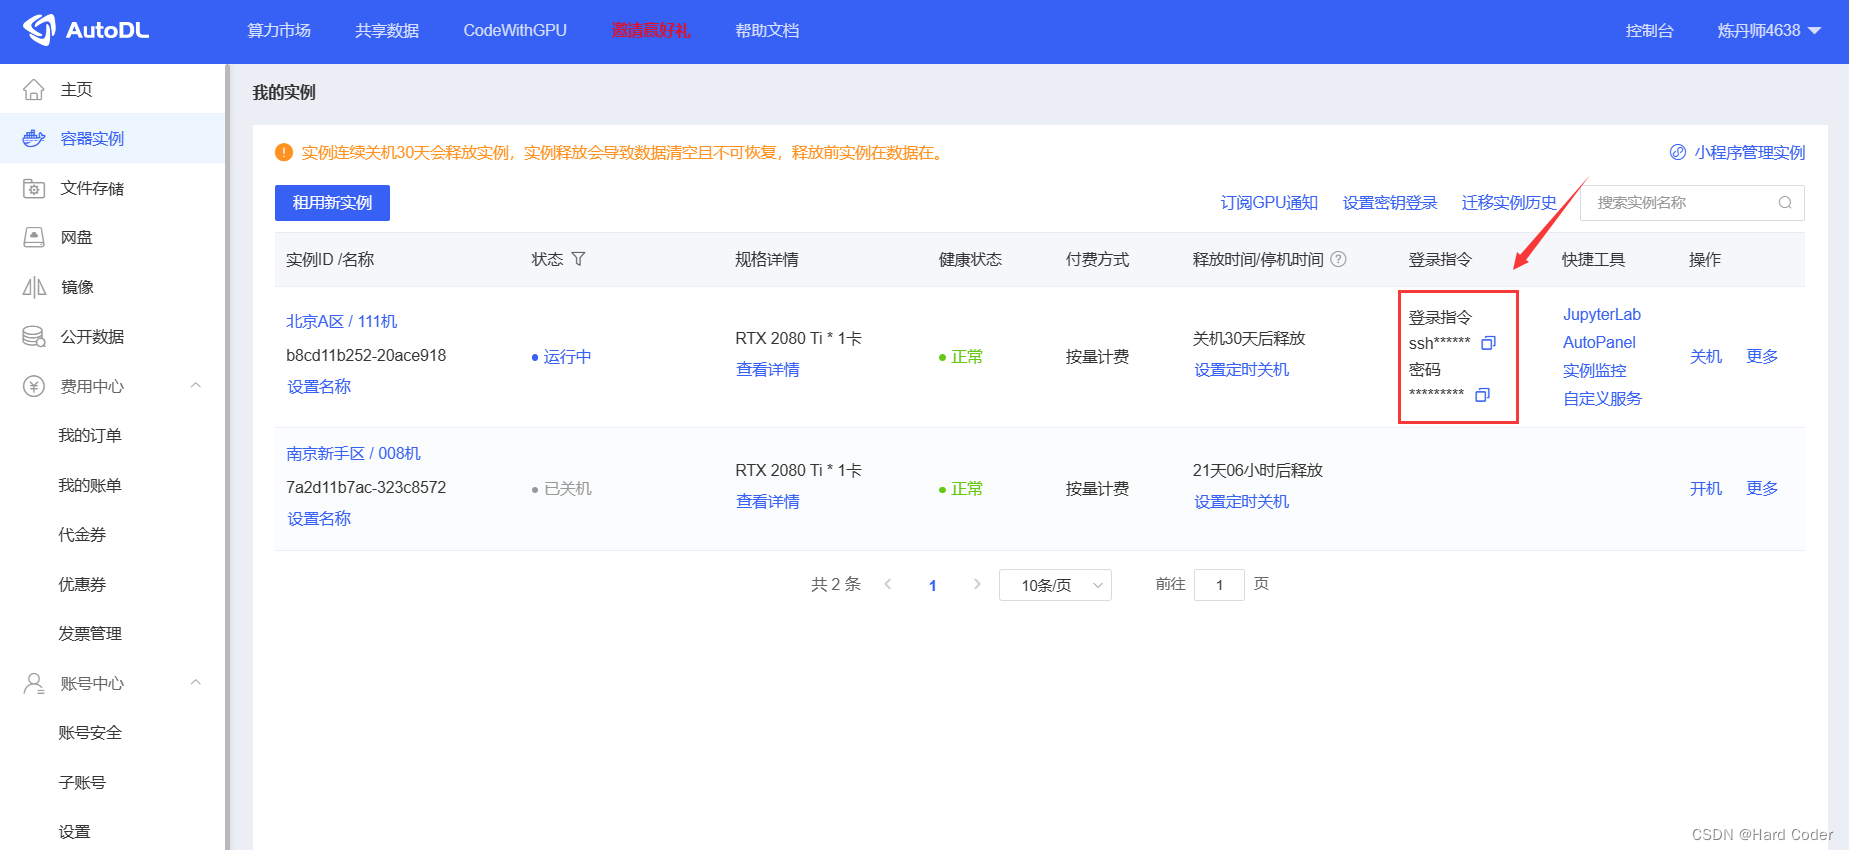Open the 公开数据 database icon
The height and width of the screenshot is (850, 1849).
click(x=34, y=337)
